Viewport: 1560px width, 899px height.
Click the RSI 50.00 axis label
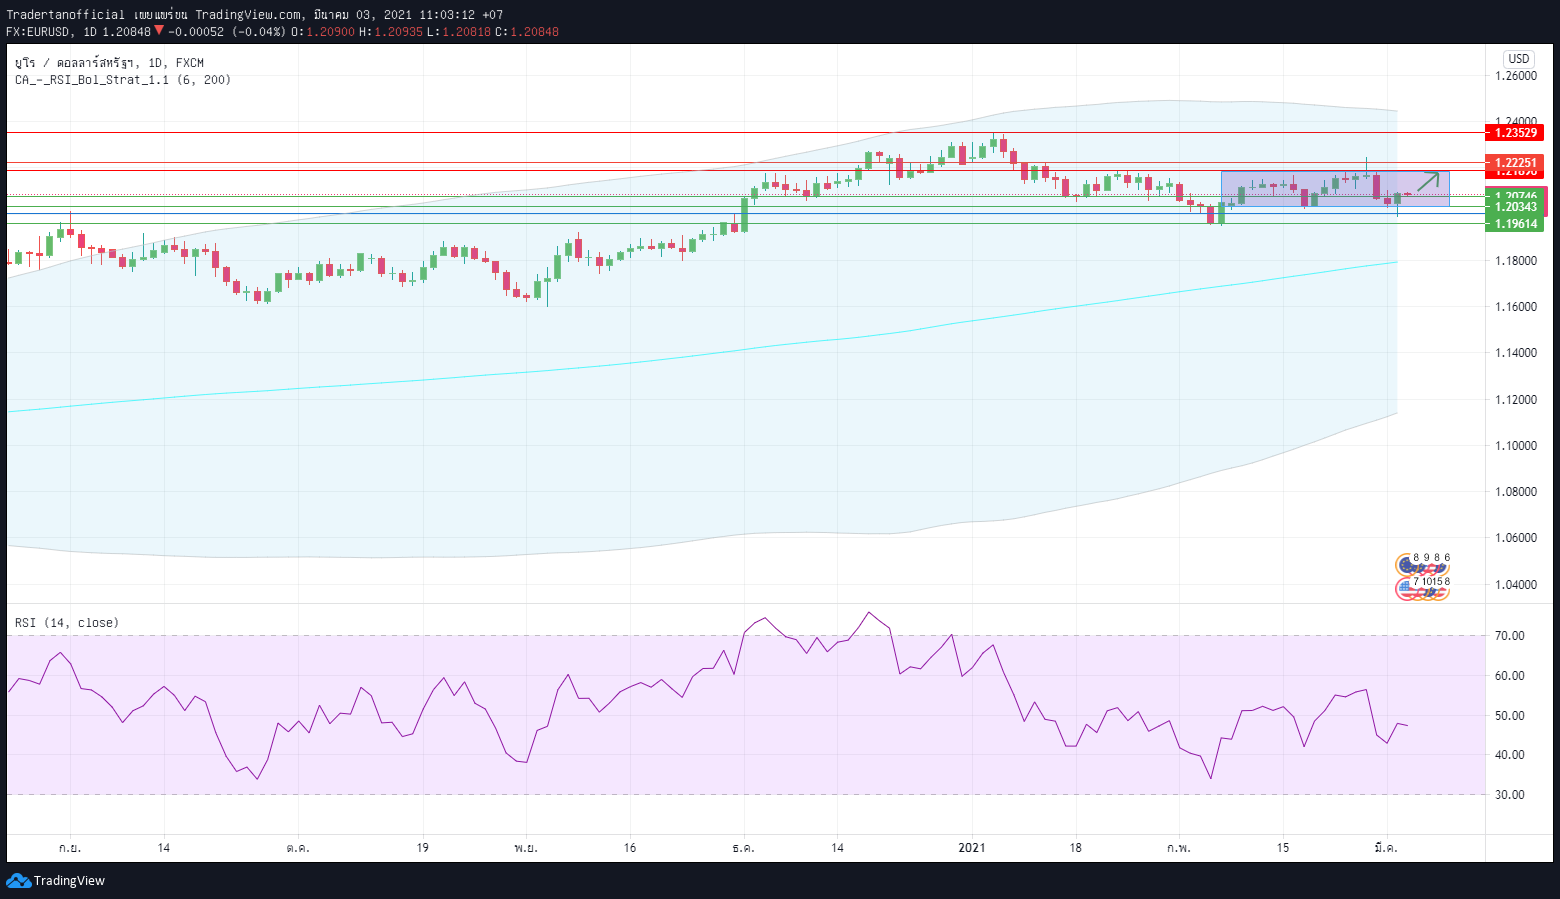1510,716
